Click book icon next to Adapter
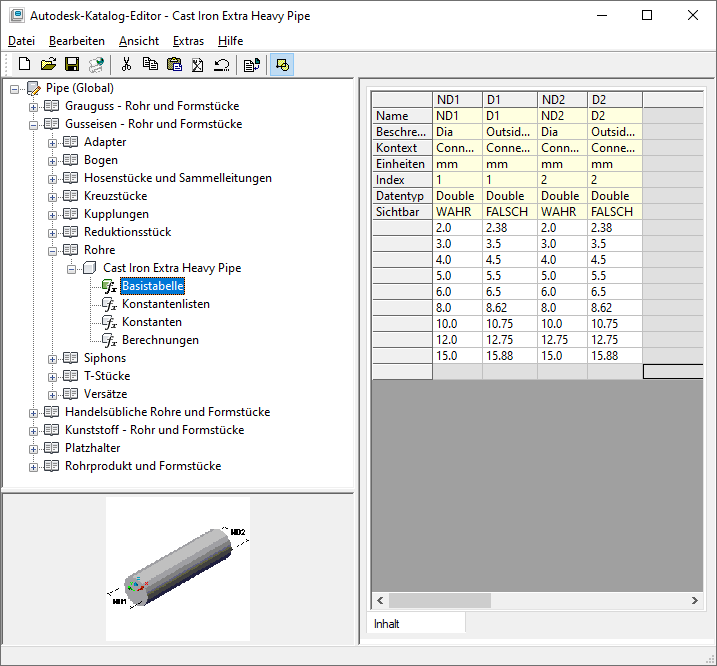Viewport: 717px width, 666px height. (x=70, y=142)
